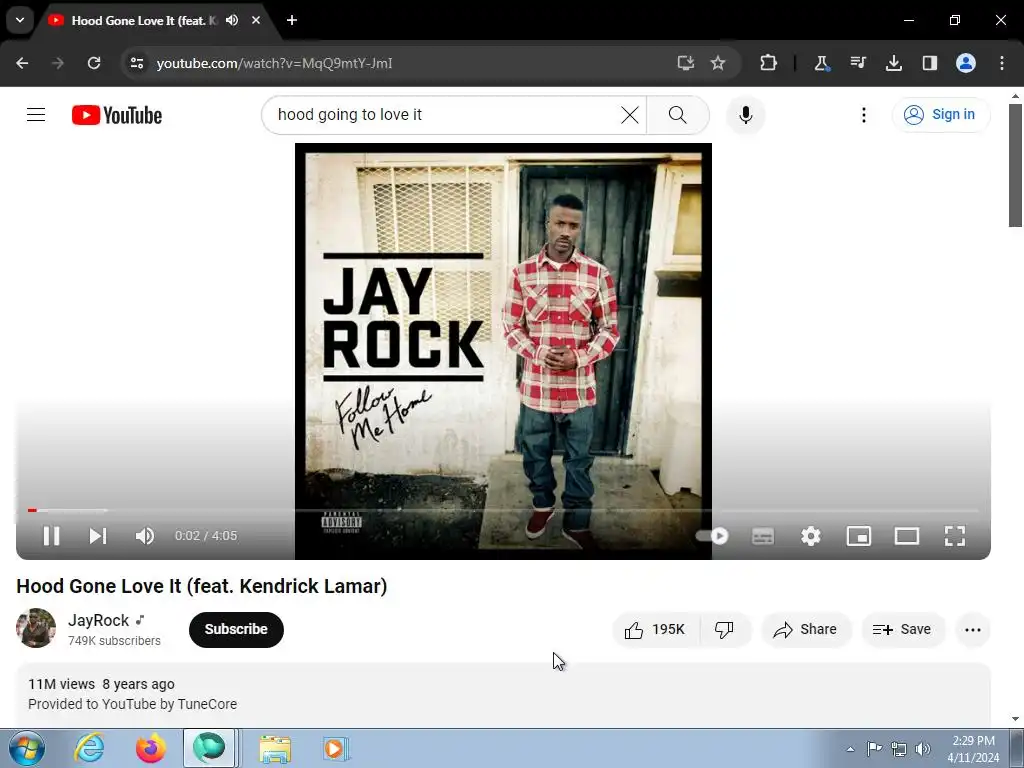Open the media controls icon

[x=857, y=63]
